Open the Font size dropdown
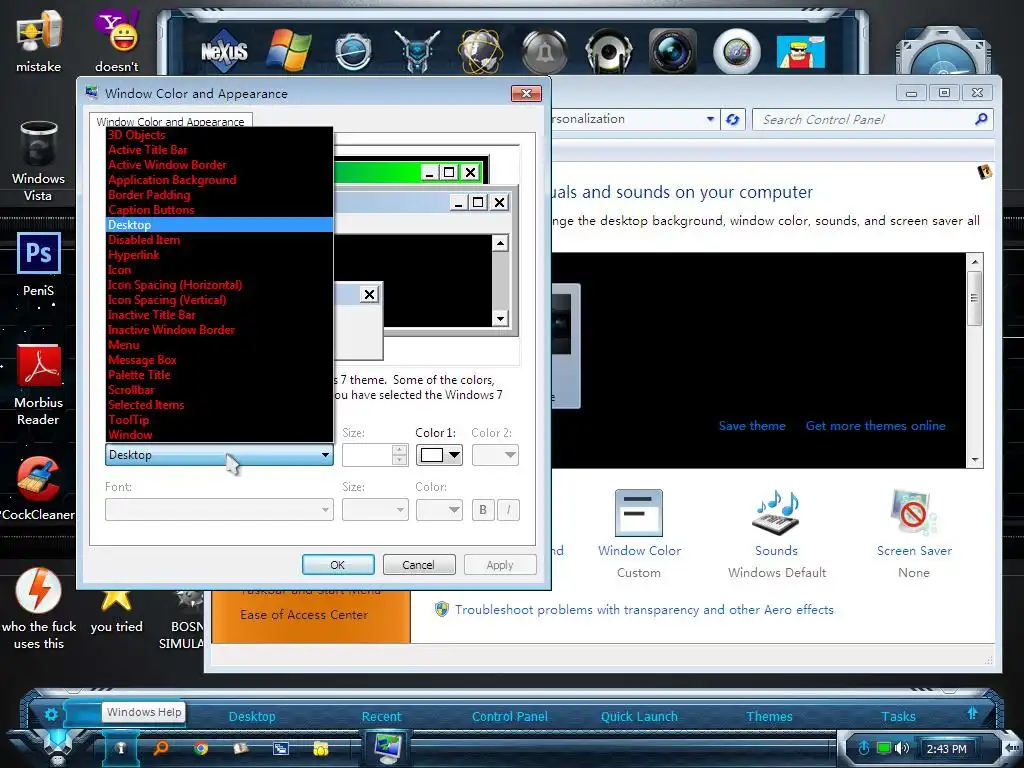This screenshot has width=1024, height=768. [x=375, y=509]
